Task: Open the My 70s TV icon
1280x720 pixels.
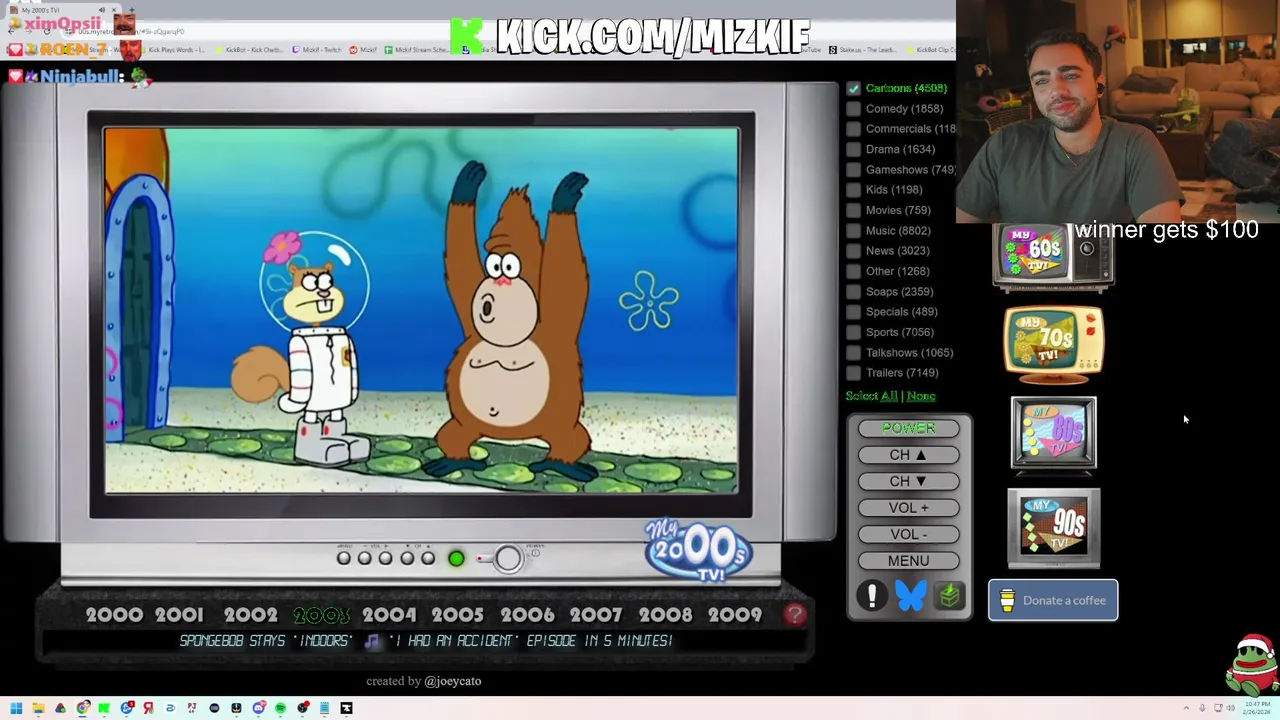Action: (1054, 345)
